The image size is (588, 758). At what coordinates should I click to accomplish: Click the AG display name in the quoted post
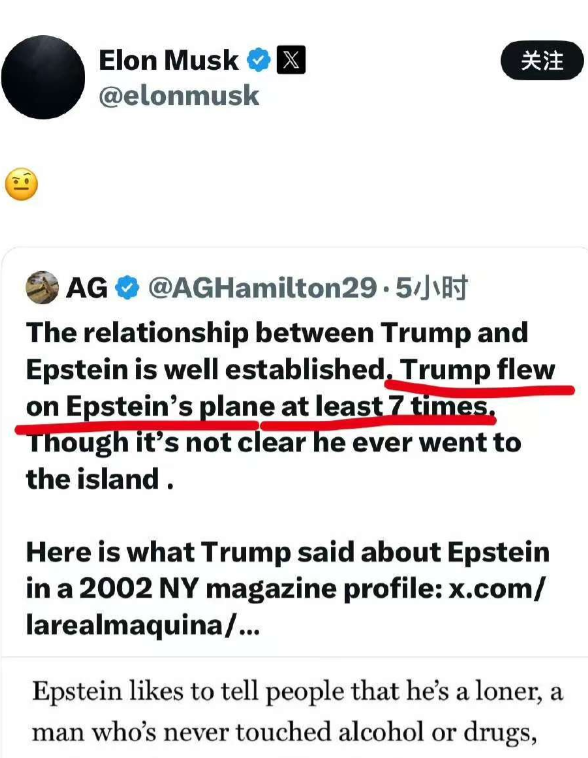(x=87, y=288)
